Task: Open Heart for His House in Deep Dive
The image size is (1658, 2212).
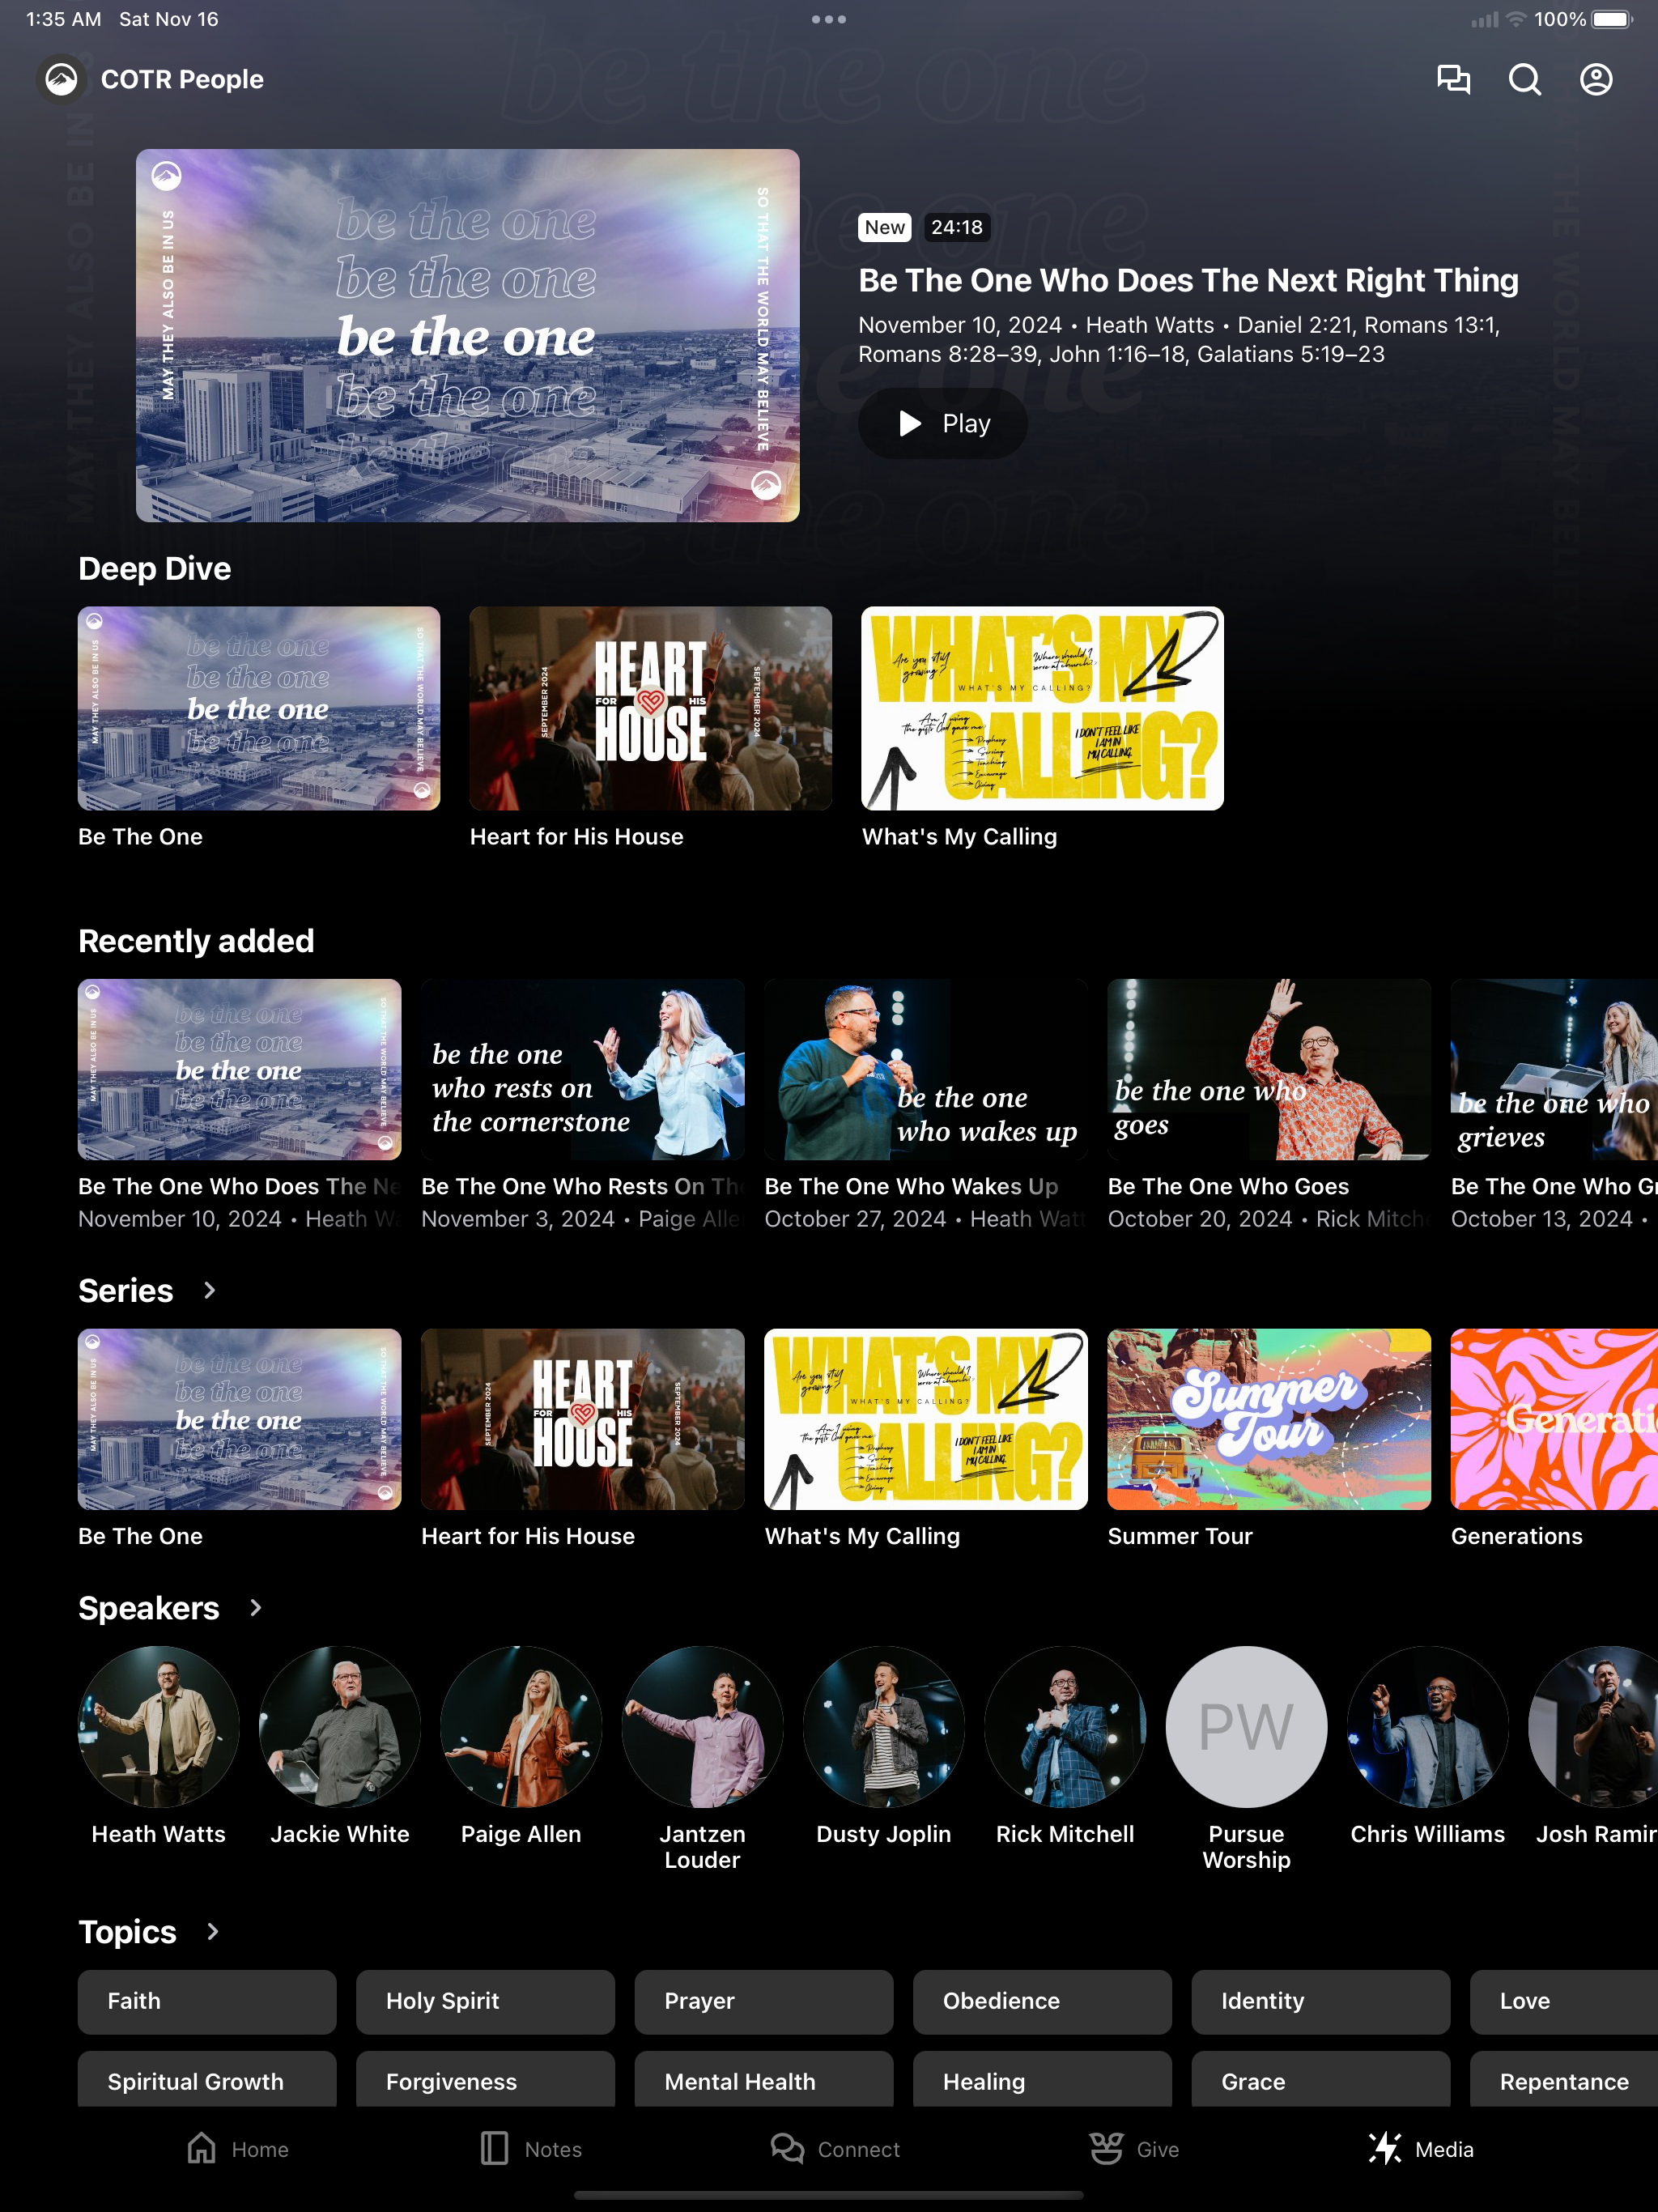Action: pyautogui.click(x=651, y=708)
